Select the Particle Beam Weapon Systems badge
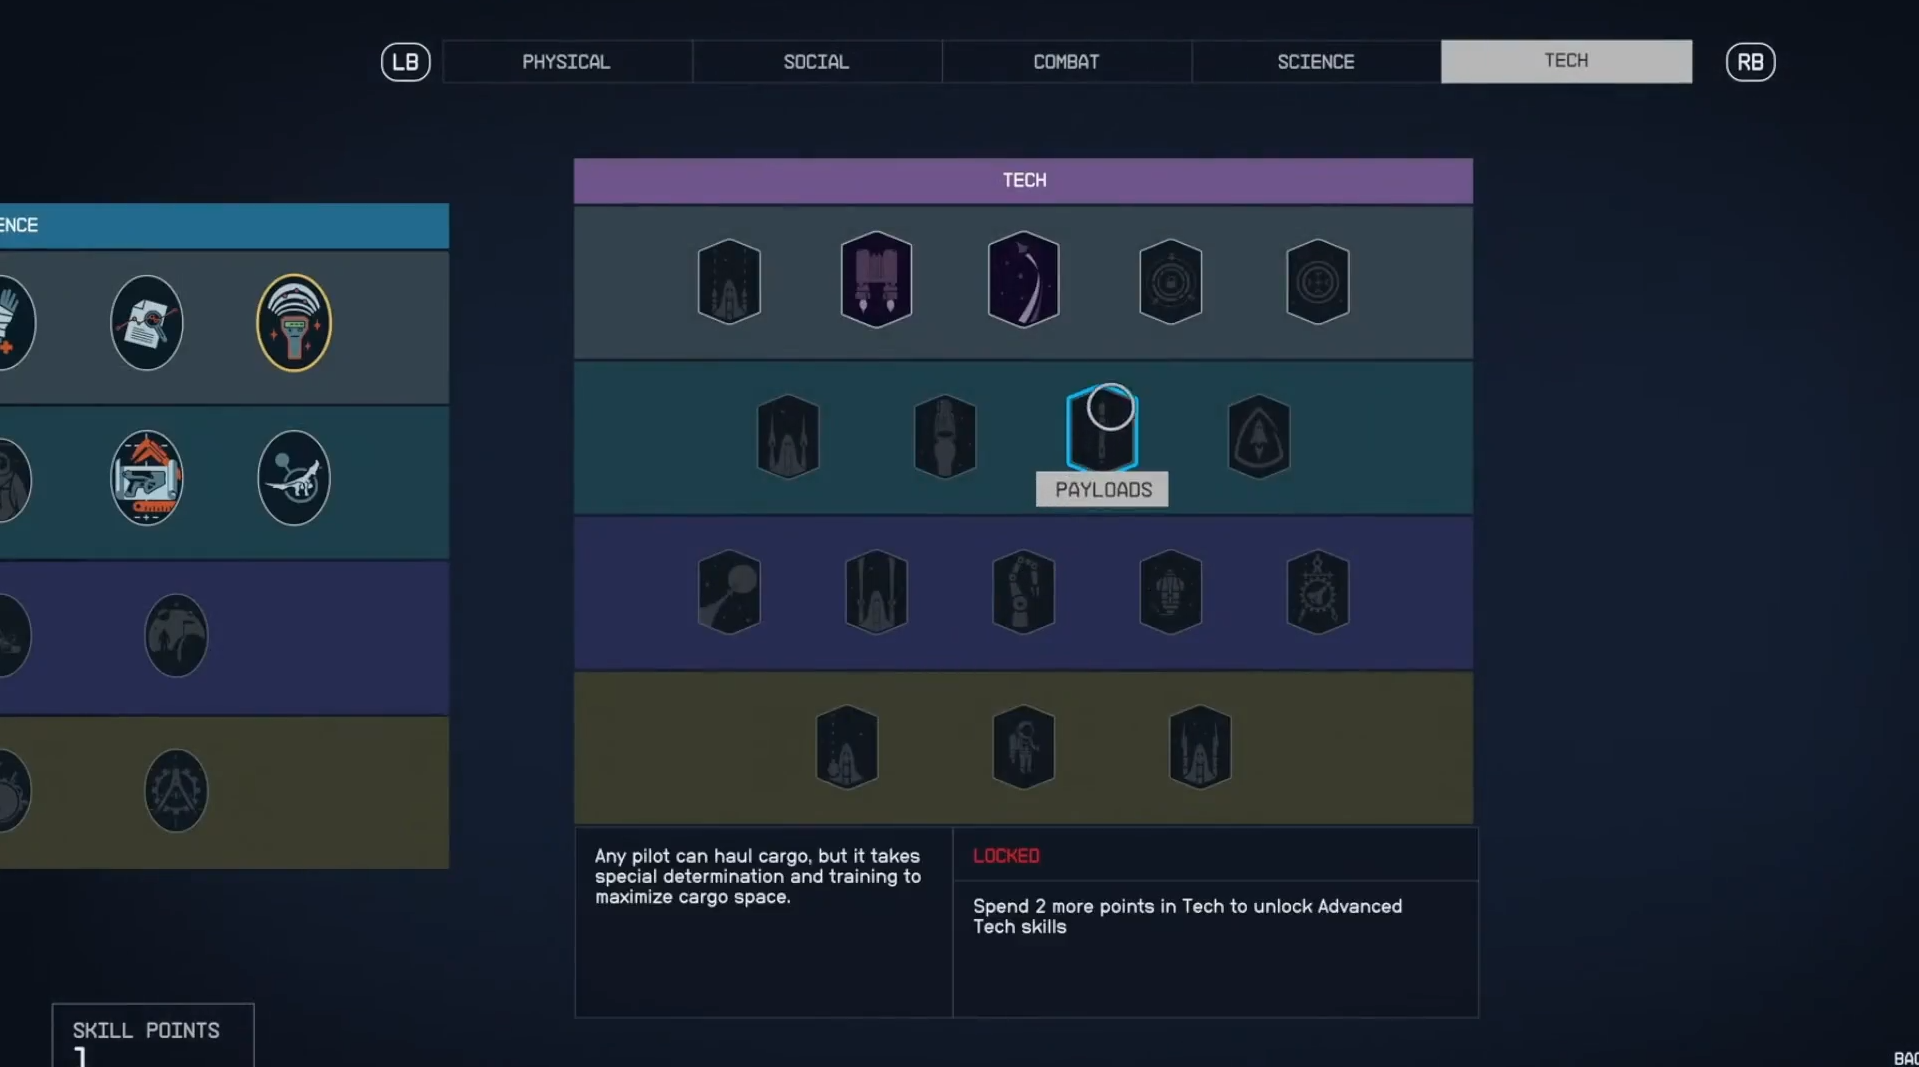Viewport: 1919px width, 1067px height. (876, 591)
